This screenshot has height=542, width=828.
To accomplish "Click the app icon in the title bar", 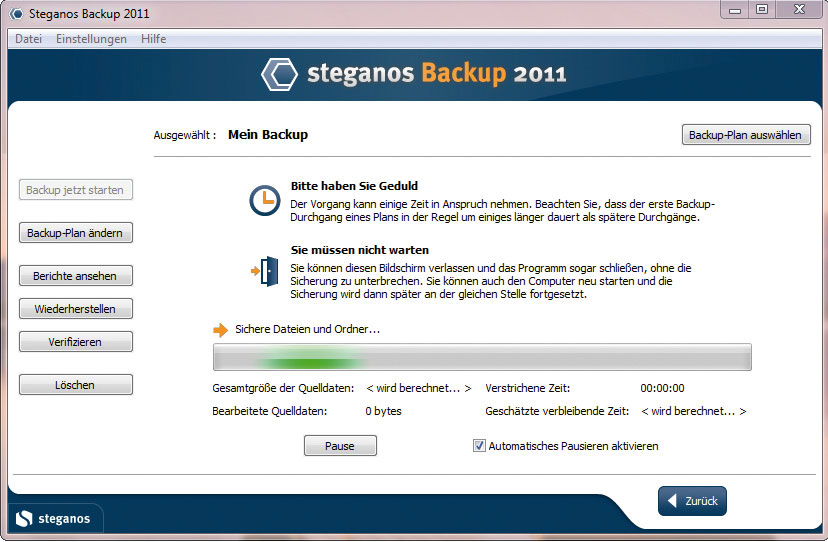I will pos(16,14).
